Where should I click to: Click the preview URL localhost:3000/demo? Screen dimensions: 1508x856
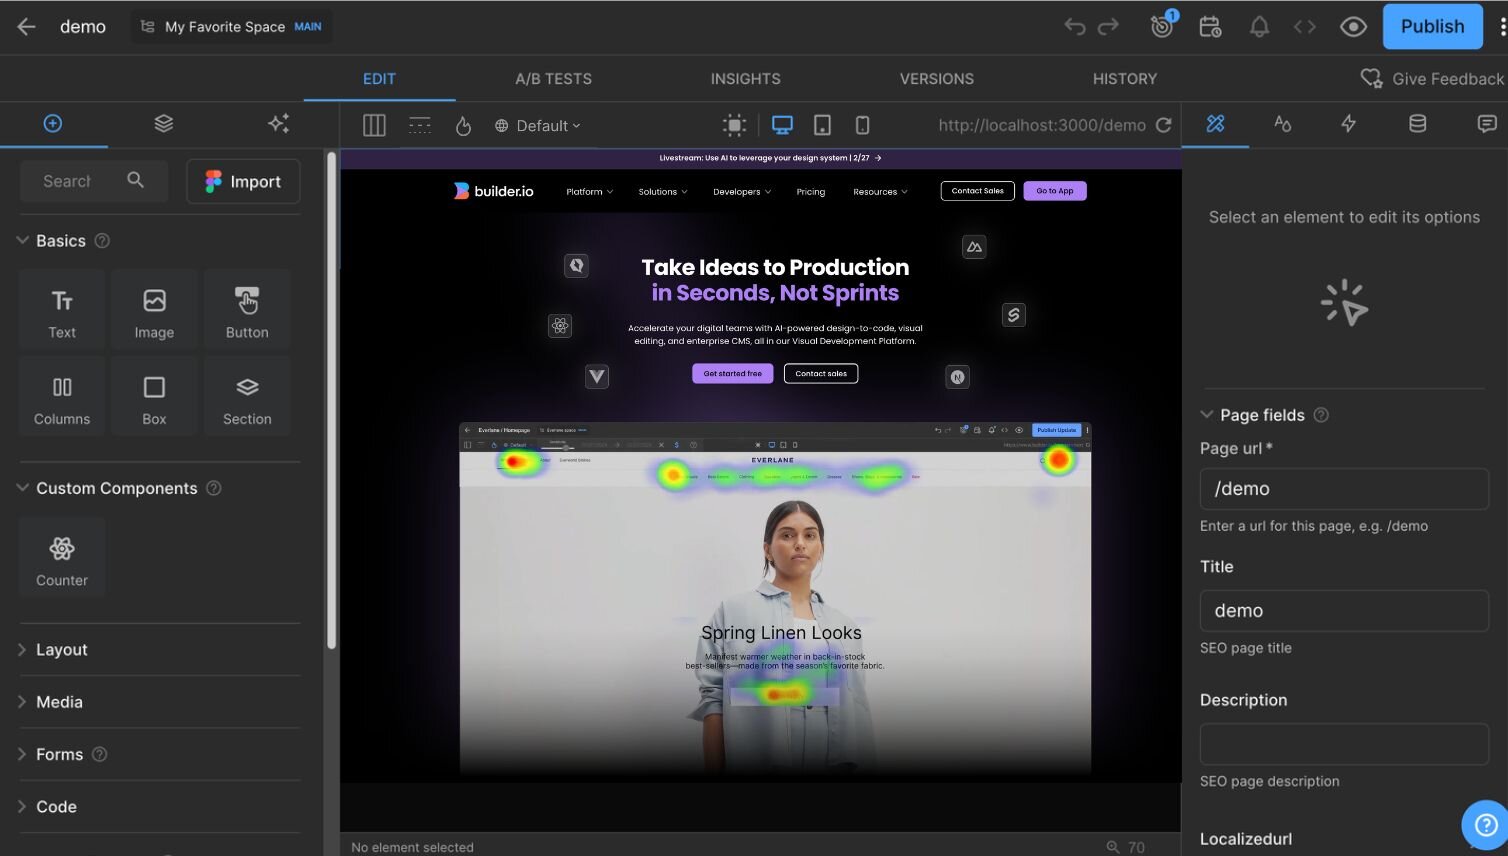[1041, 125]
